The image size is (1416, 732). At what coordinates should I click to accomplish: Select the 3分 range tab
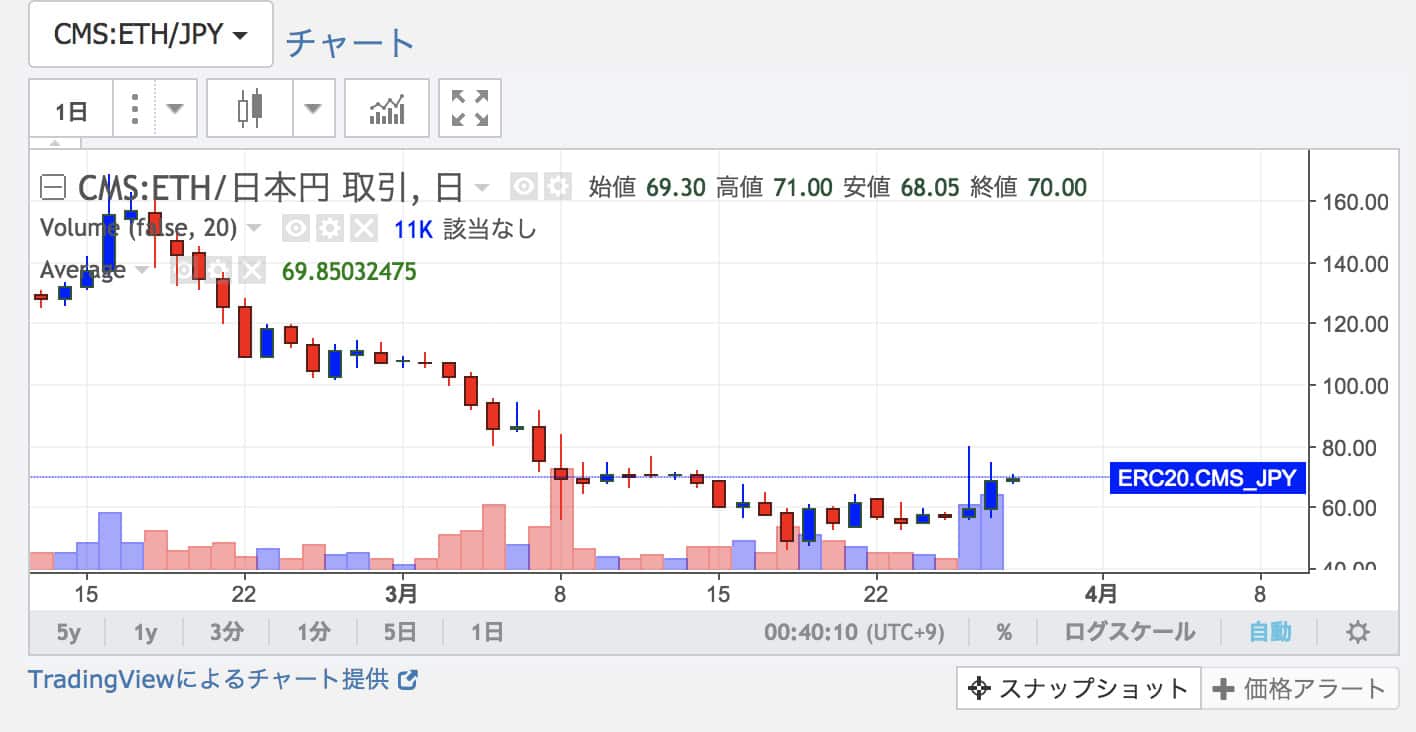pos(227,632)
